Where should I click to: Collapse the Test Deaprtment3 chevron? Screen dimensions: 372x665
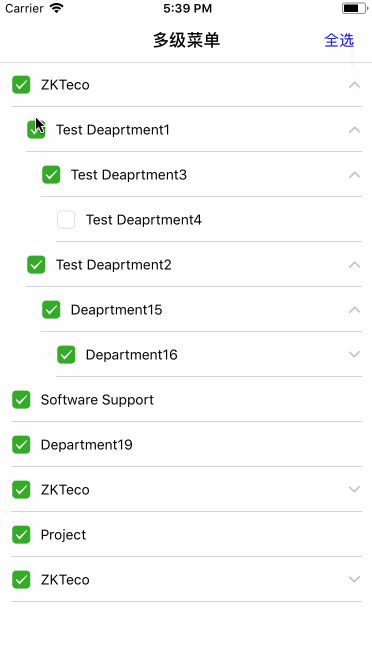point(354,175)
